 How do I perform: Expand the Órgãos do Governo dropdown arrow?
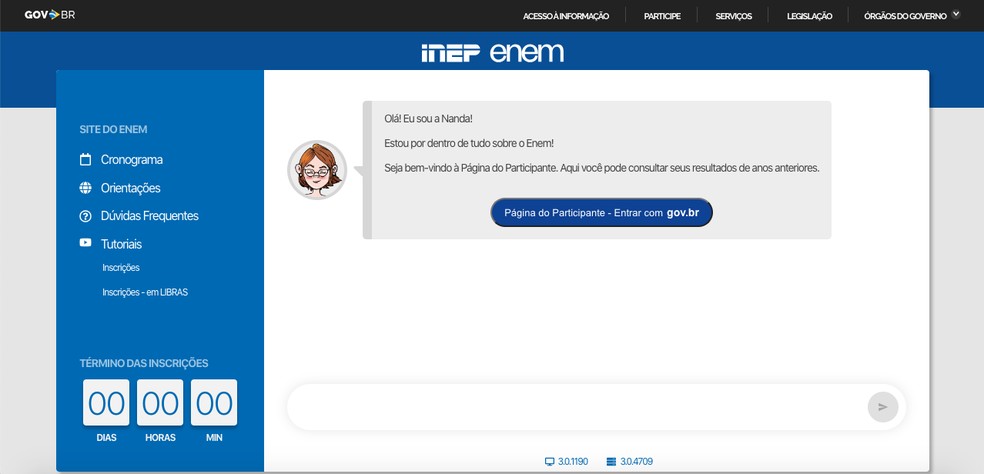point(956,14)
